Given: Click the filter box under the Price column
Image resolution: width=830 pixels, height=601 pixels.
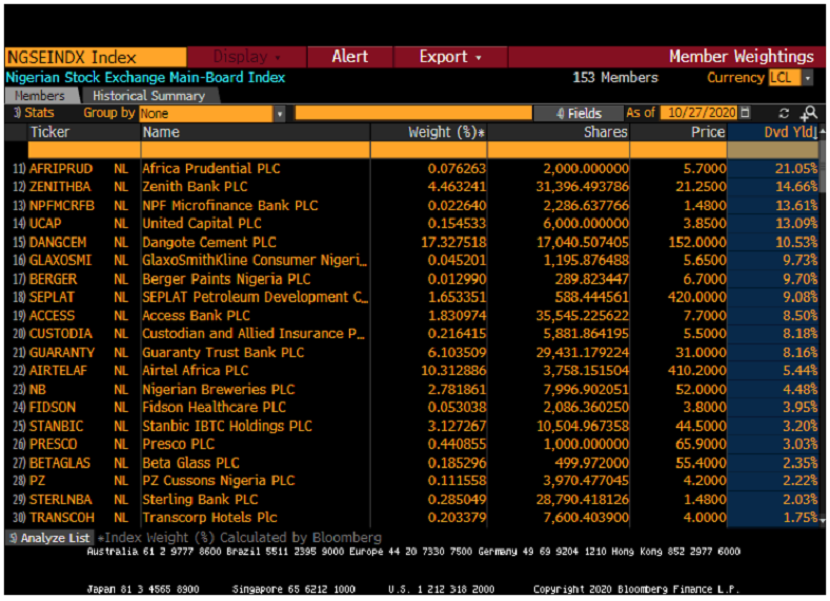Looking at the screenshot, I should tap(679, 150).
